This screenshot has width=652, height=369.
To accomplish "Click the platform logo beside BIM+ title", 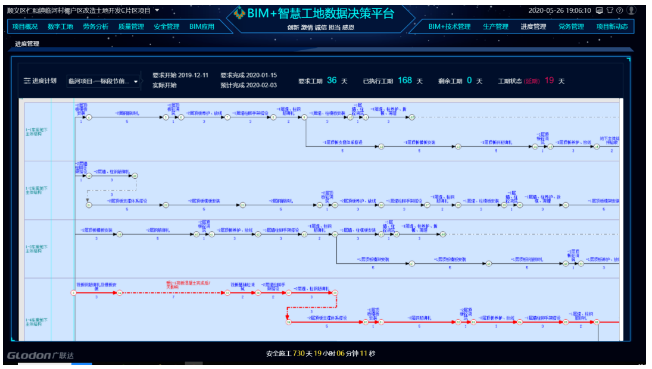I will (239, 13).
